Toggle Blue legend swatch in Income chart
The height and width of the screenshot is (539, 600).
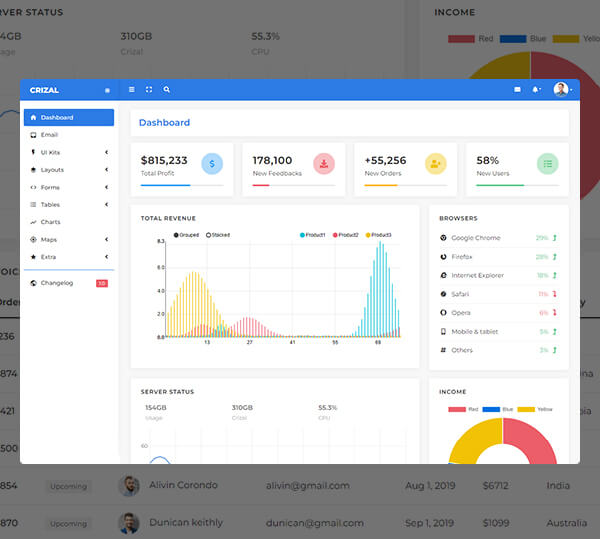(x=491, y=409)
